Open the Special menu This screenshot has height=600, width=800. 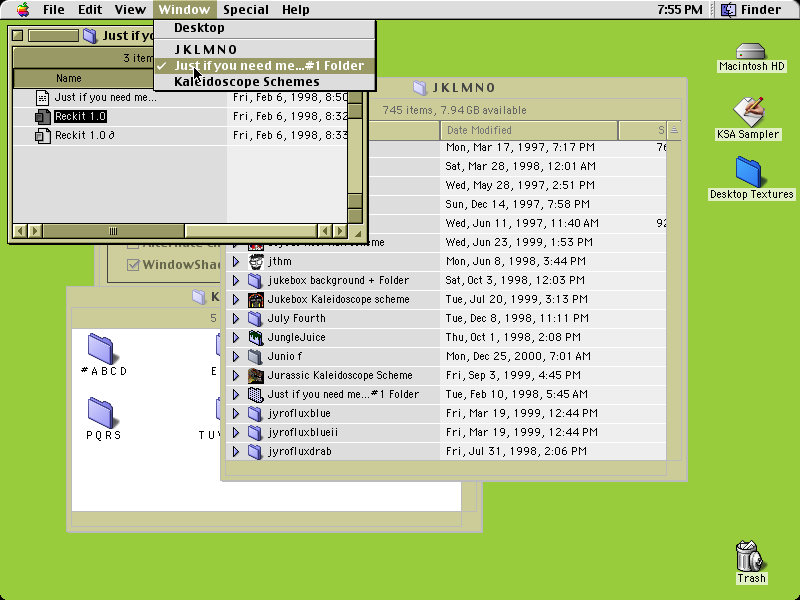point(245,9)
